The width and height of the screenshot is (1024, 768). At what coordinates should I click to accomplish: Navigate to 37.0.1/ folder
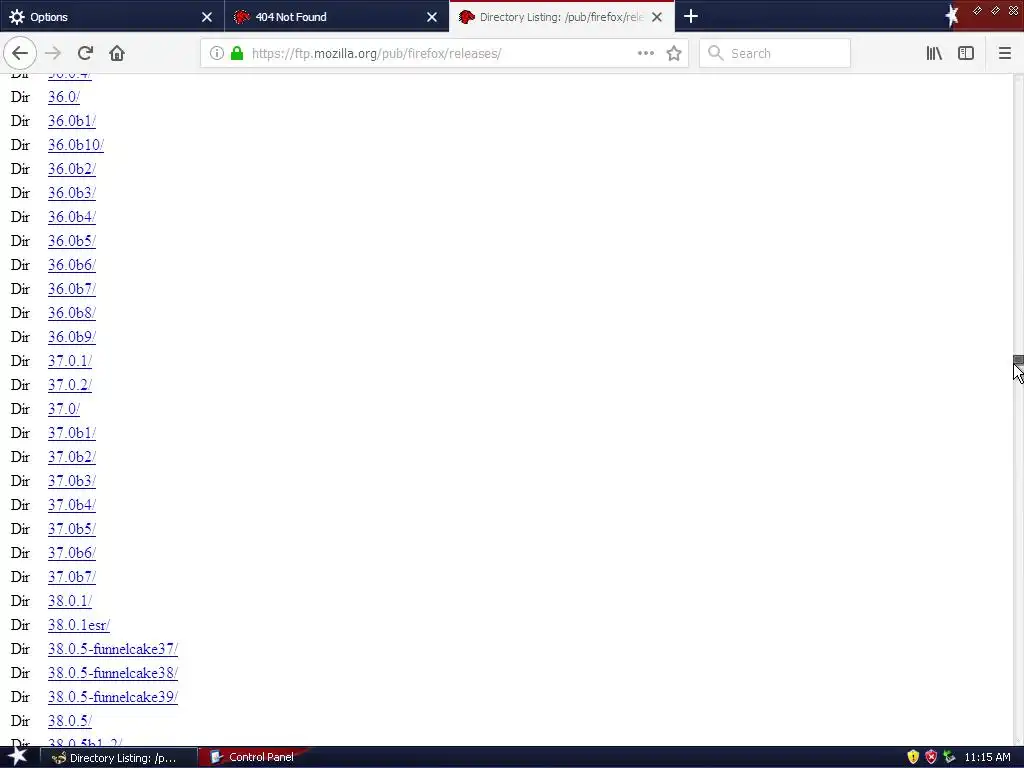(x=70, y=361)
